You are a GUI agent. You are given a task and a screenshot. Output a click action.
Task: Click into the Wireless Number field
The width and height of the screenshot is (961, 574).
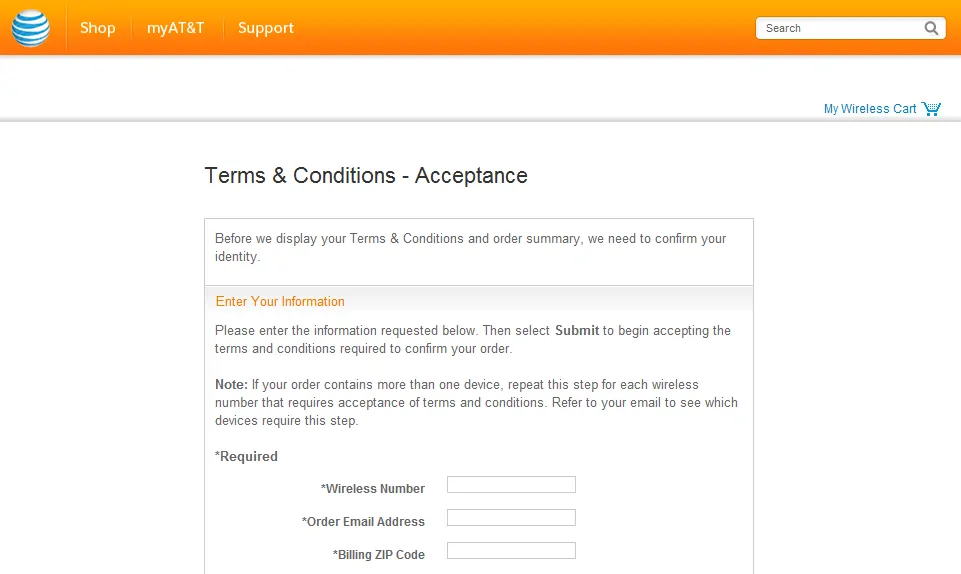click(511, 485)
